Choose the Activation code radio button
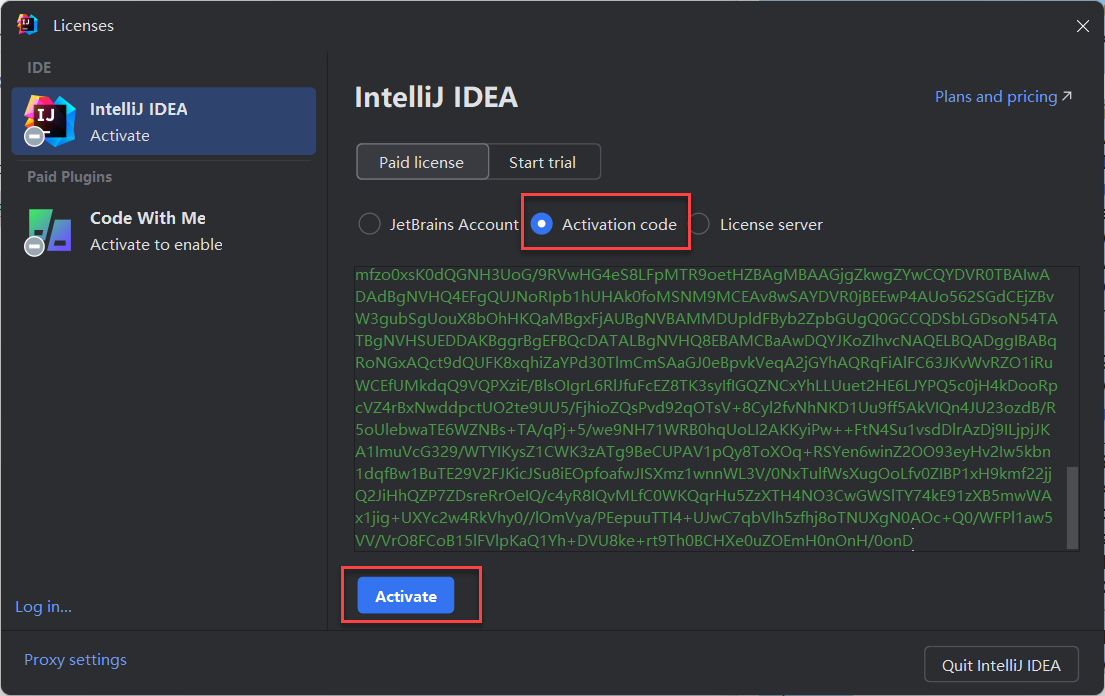Image resolution: width=1105 pixels, height=696 pixels. 541,224
